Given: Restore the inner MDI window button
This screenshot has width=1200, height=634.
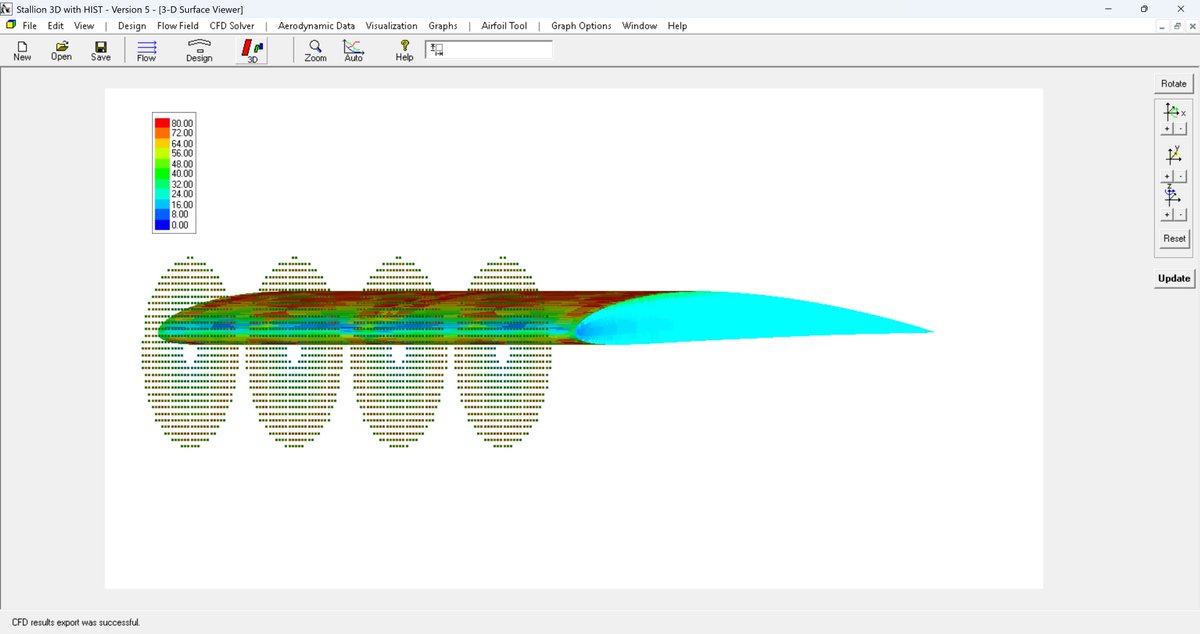Looking at the screenshot, I should 1177,26.
